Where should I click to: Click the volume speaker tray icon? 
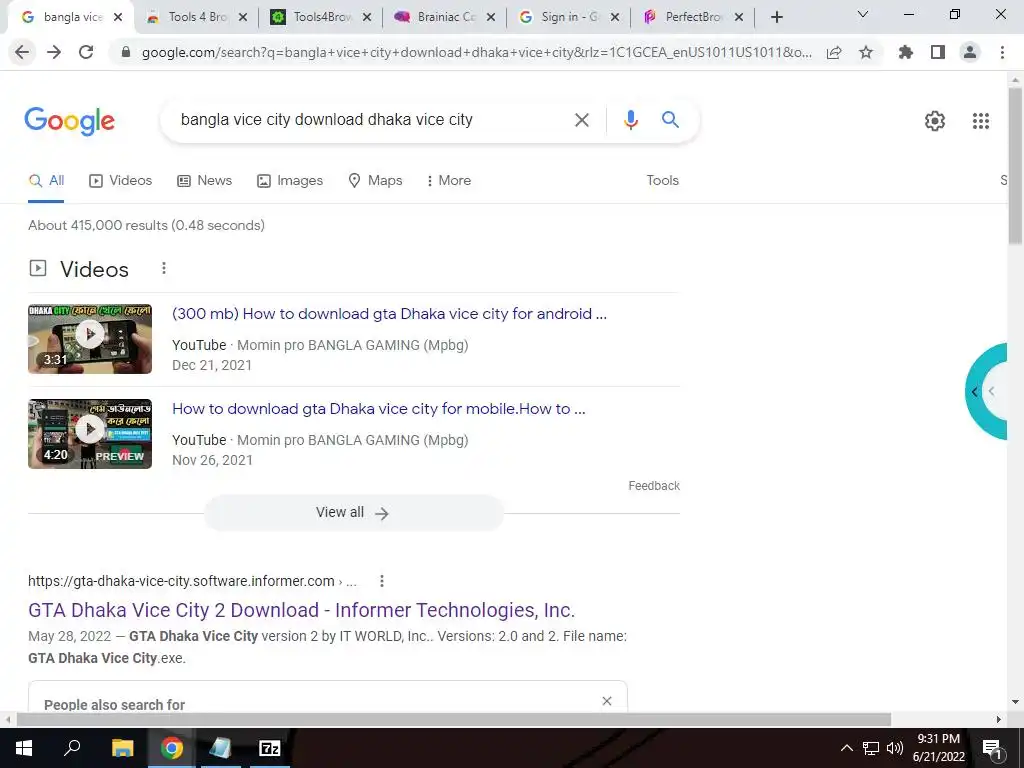tap(895, 748)
